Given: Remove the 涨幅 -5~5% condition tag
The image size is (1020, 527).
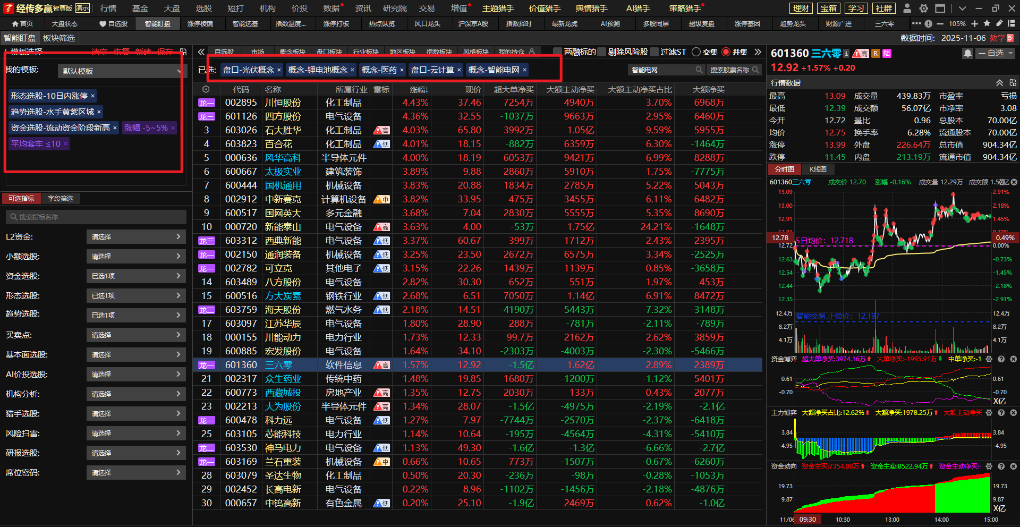Looking at the screenshot, I should click(x=171, y=128).
